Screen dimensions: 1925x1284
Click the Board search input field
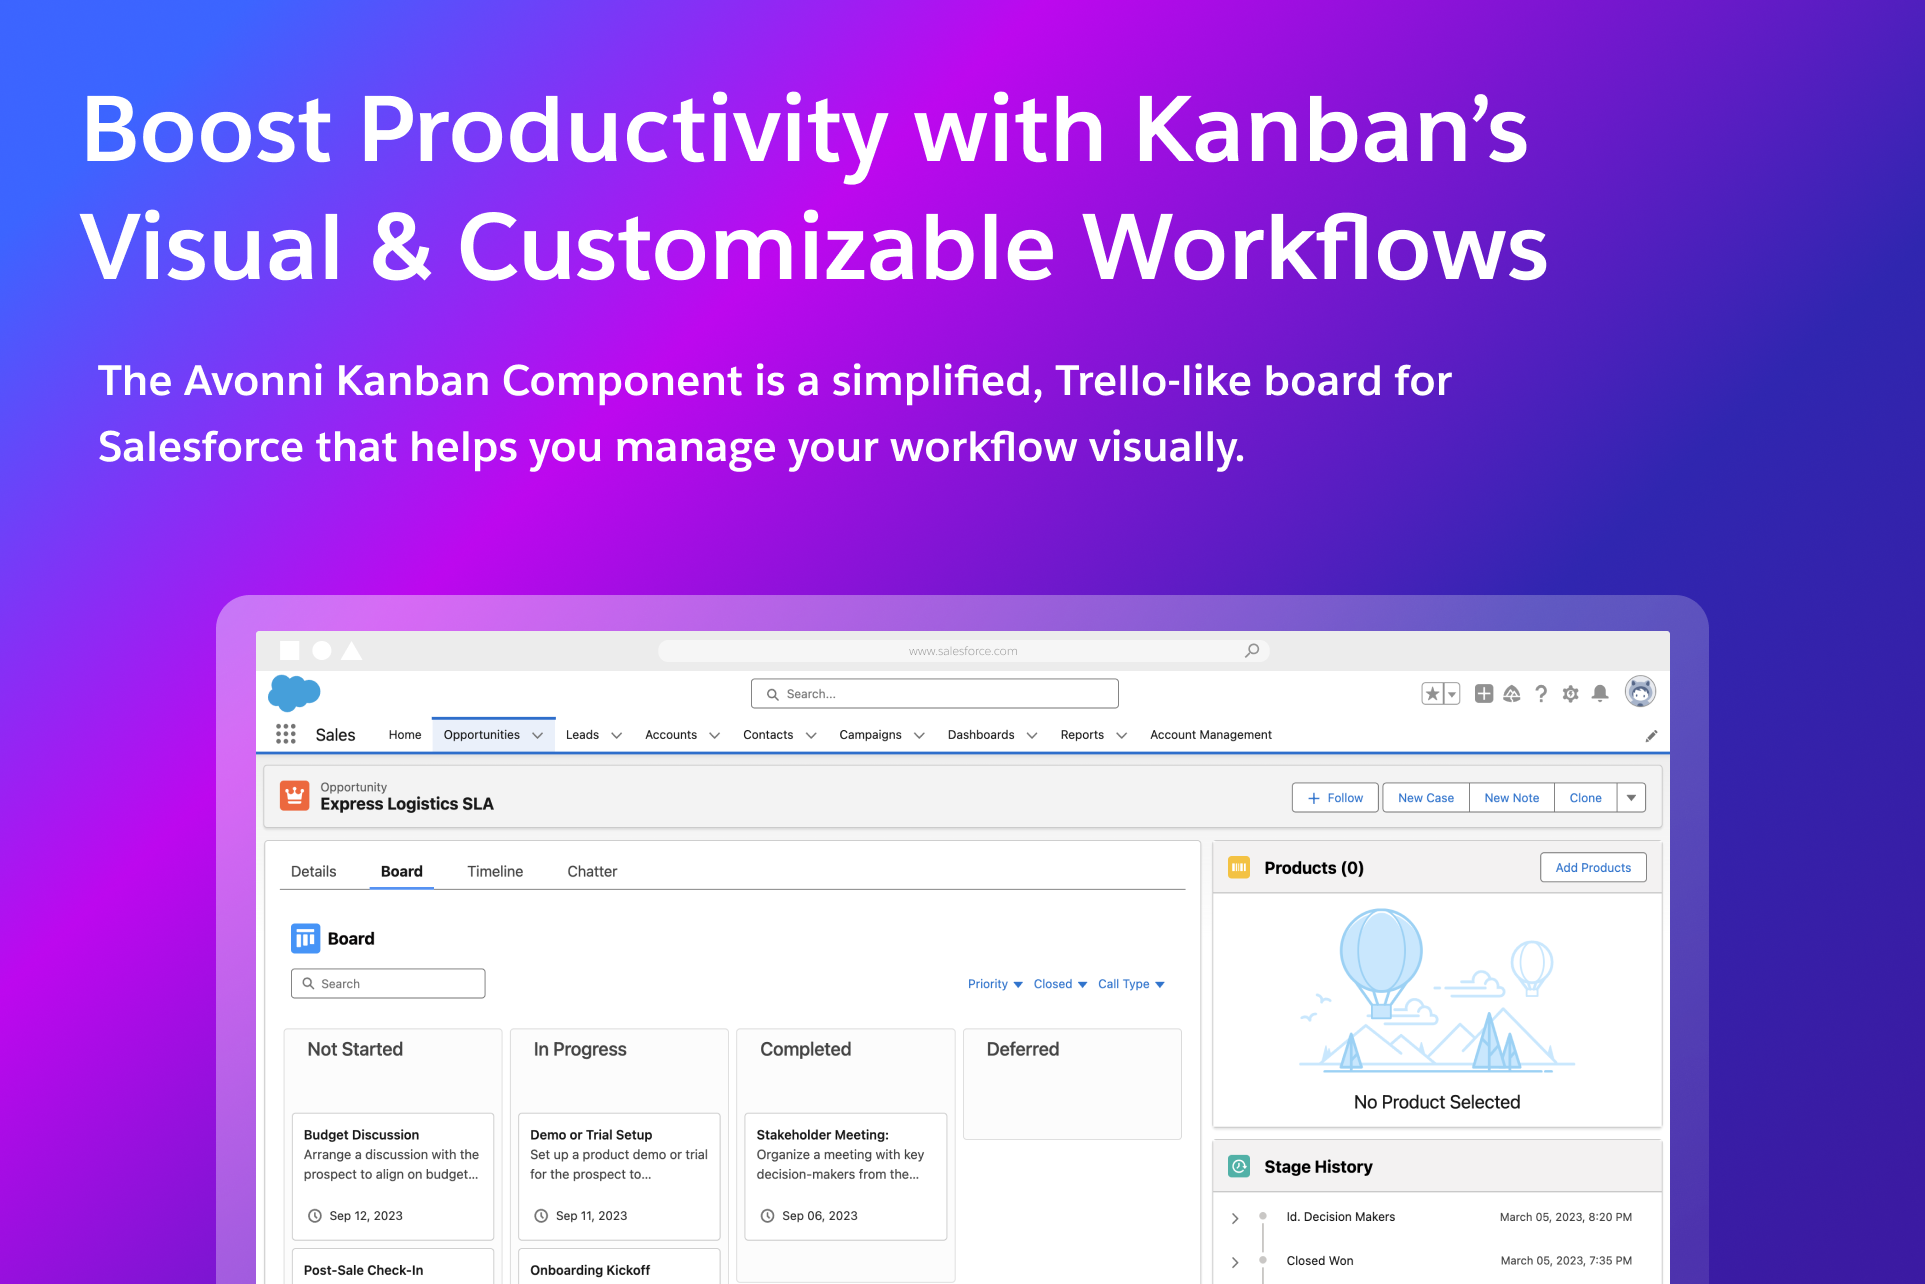(388, 984)
